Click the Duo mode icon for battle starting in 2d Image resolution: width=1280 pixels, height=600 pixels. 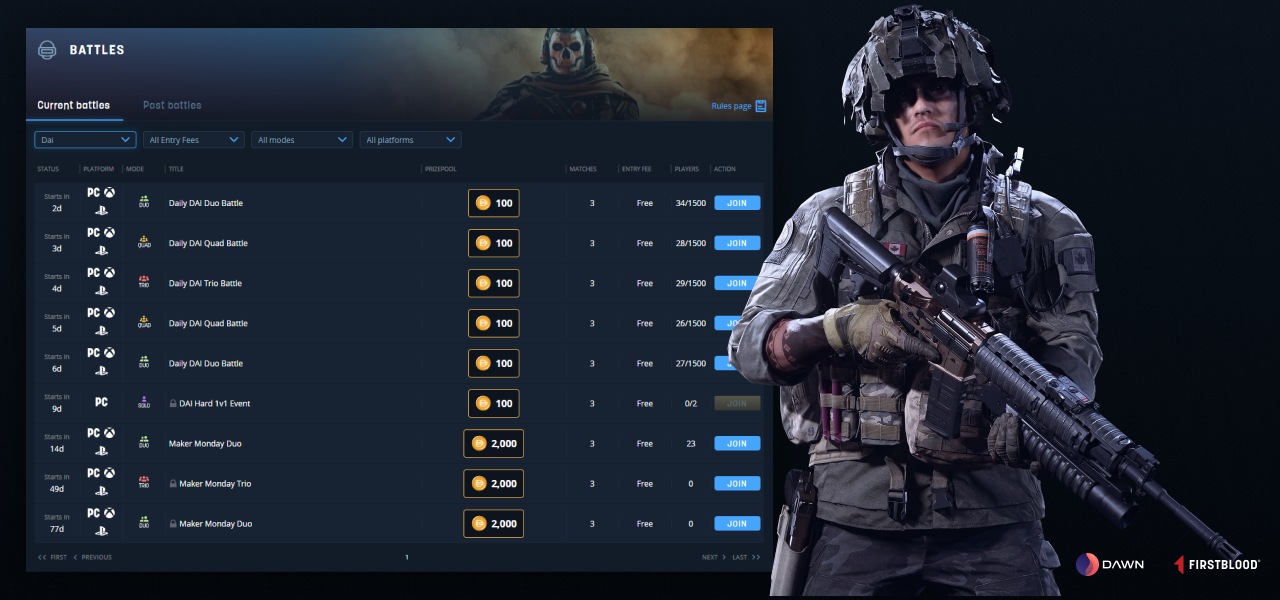pyautogui.click(x=144, y=203)
